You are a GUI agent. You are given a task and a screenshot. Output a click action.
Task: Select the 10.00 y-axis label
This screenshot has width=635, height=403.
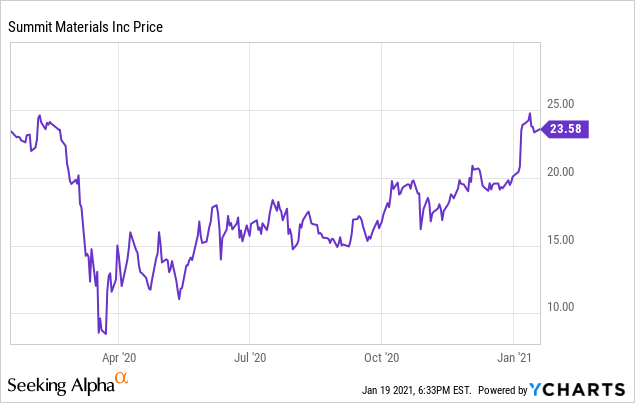pyautogui.click(x=560, y=307)
